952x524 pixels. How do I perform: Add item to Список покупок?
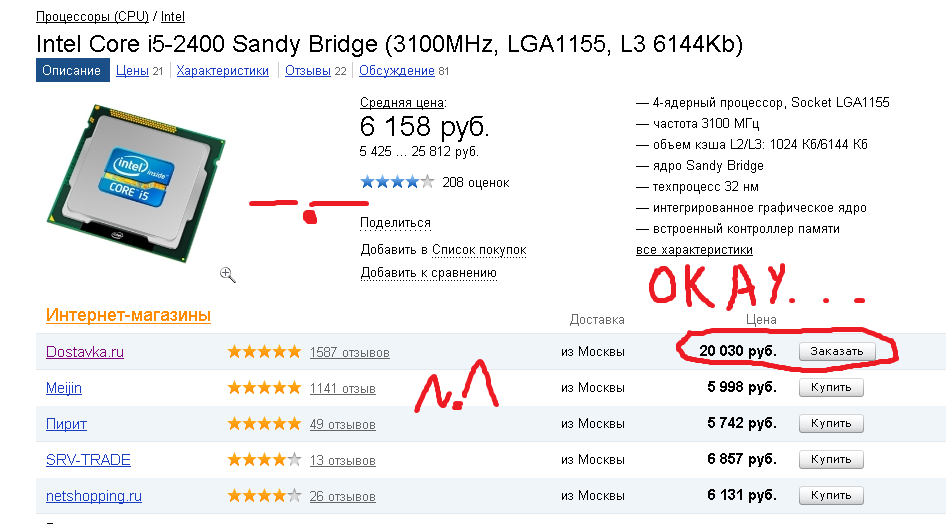[479, 250]
